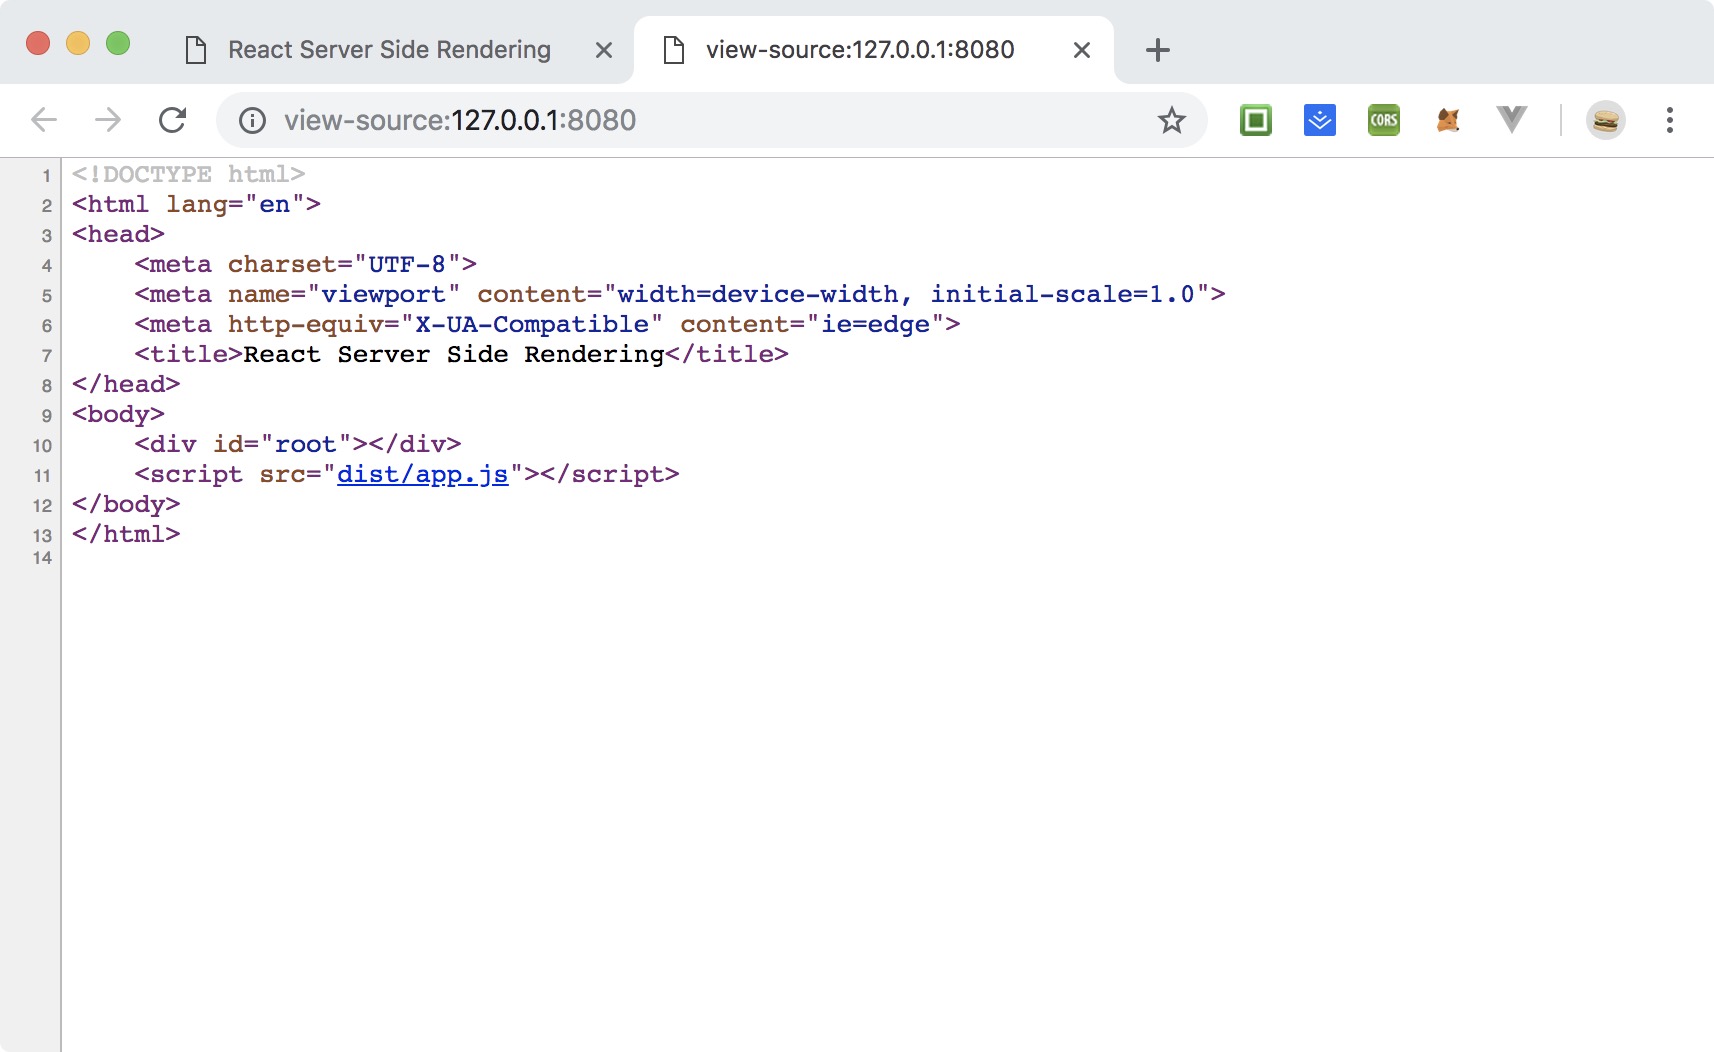Click the meta charset UTF-8 line

coord(306,264)
